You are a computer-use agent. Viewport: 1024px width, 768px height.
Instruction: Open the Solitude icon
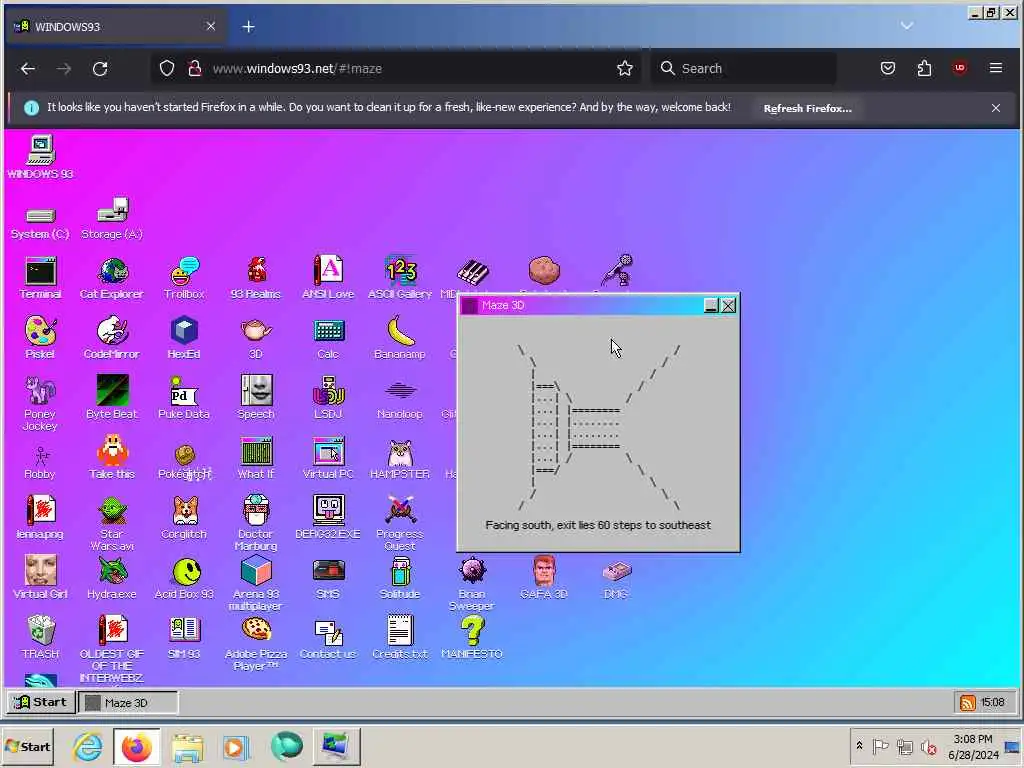point(400,577)
